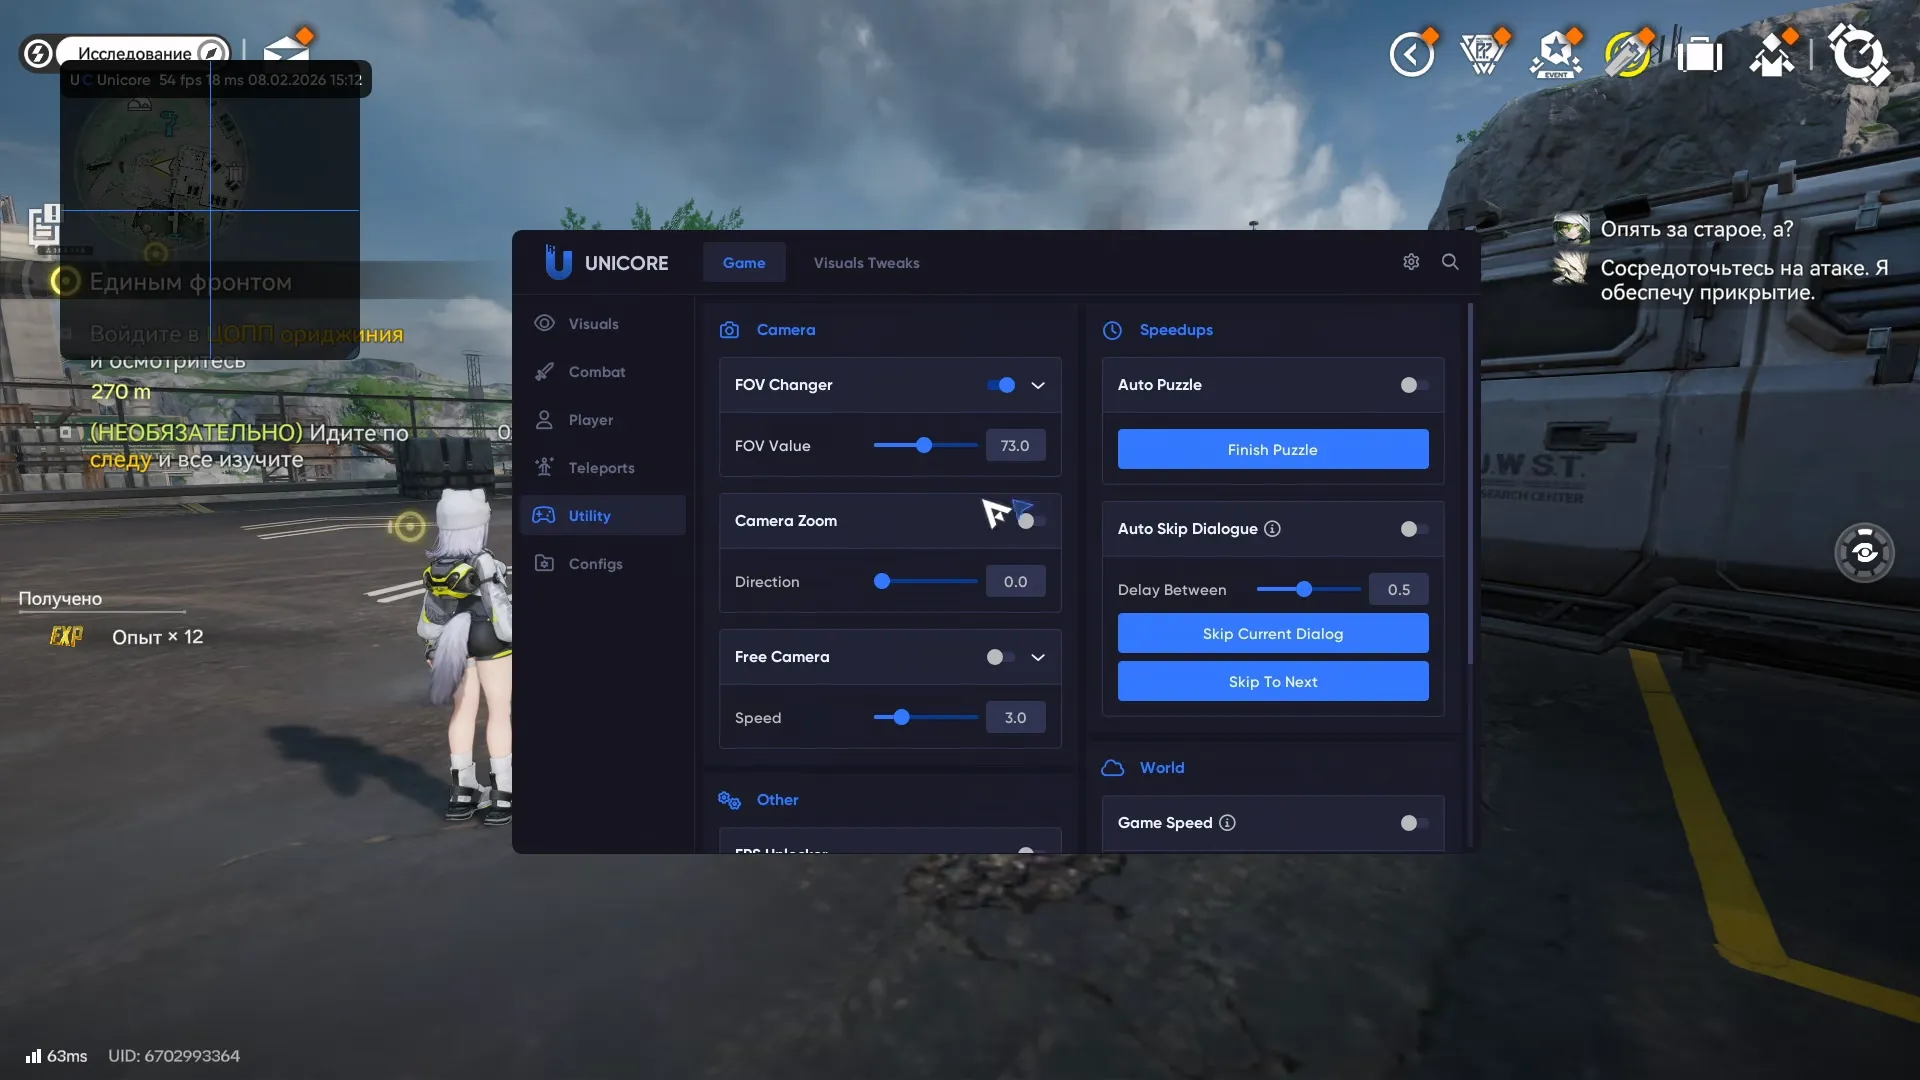Open the Combat sidebar section

[x=596, y=372]
